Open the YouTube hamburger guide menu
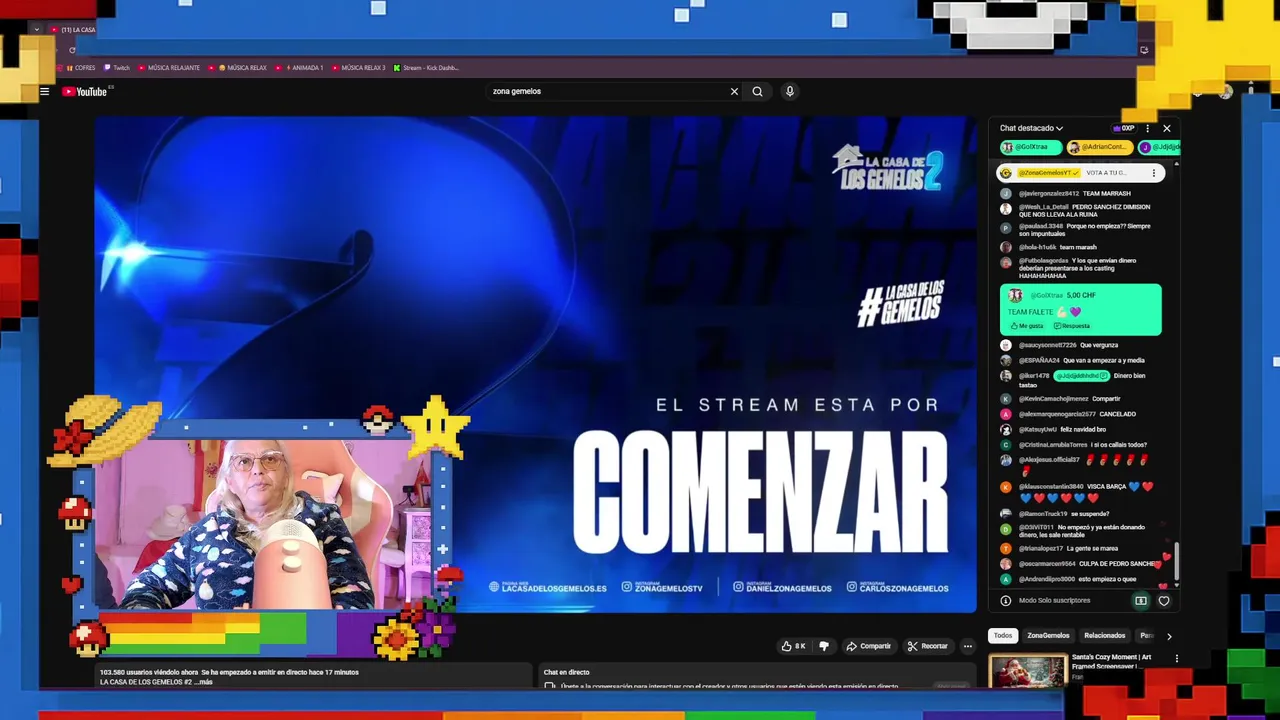This screenshot has width=1280, height=720. point(44,91)
